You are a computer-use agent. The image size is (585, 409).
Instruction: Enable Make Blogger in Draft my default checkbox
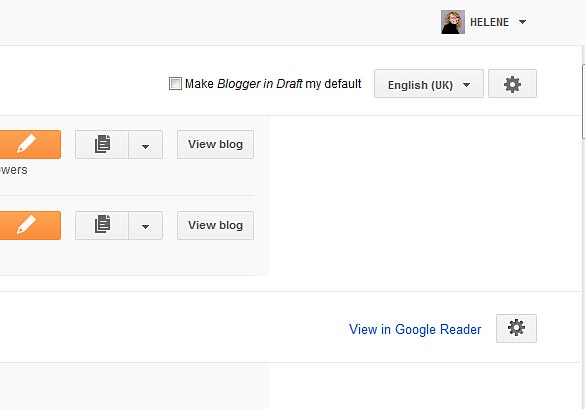(175, 84)
